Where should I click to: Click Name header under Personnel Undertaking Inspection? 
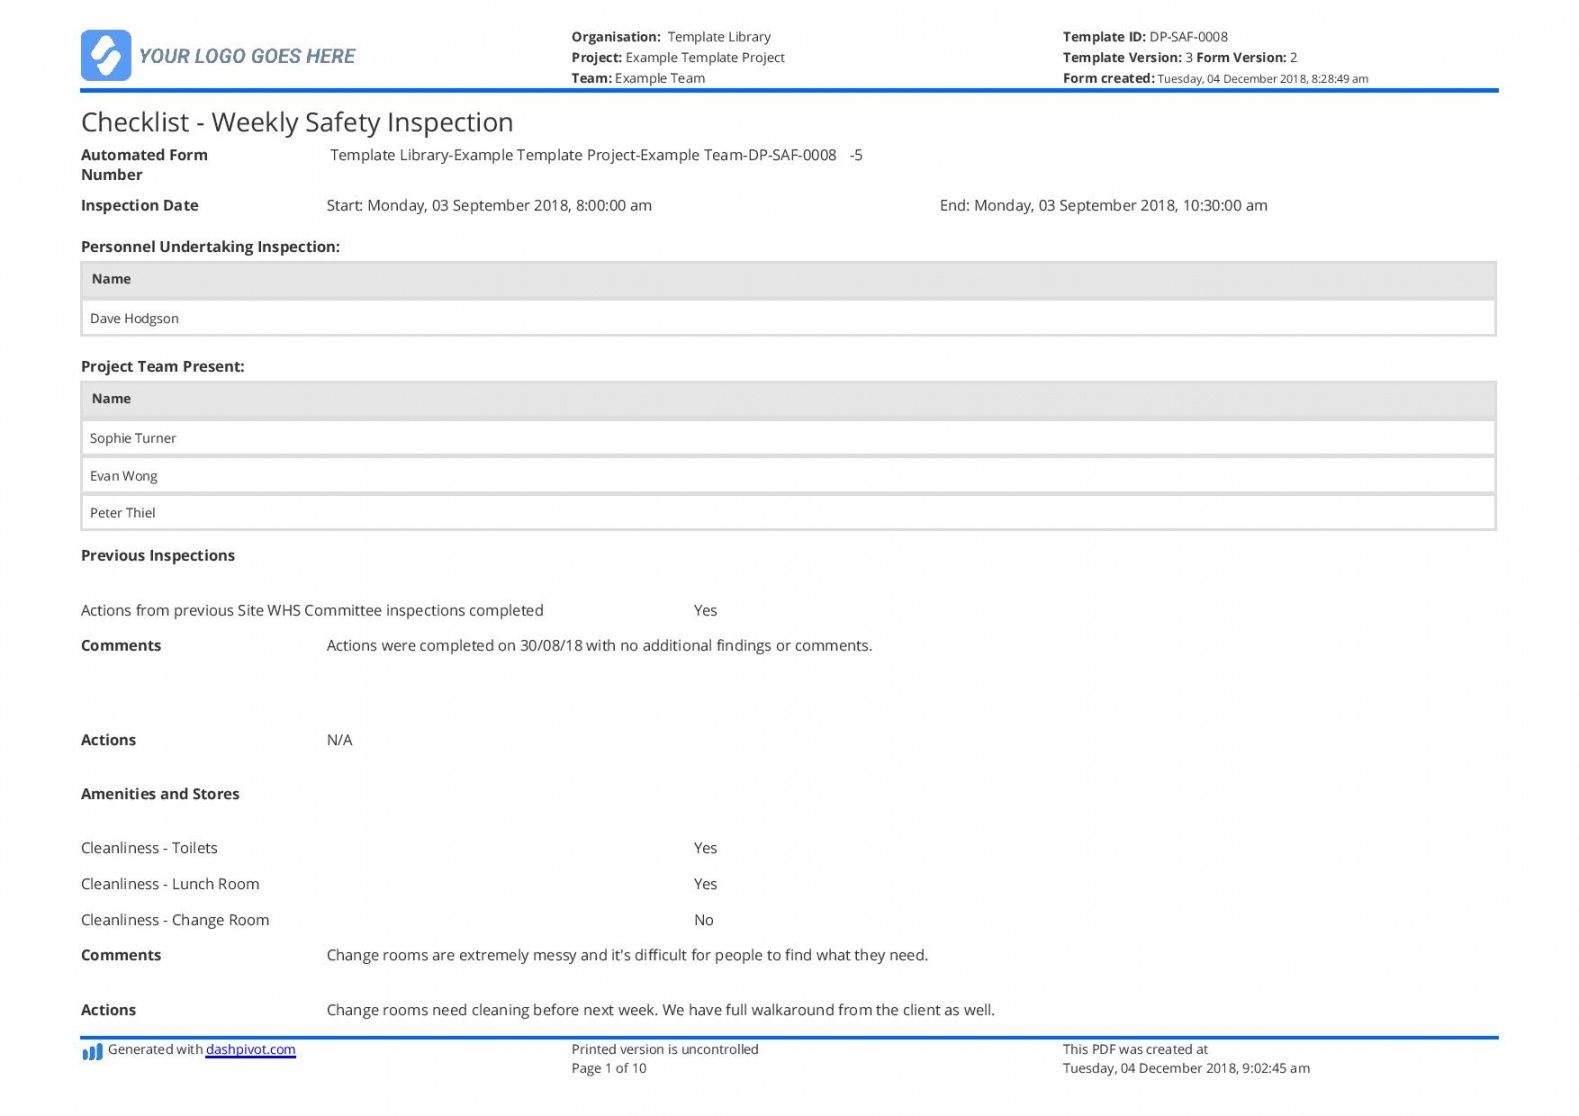111,279
